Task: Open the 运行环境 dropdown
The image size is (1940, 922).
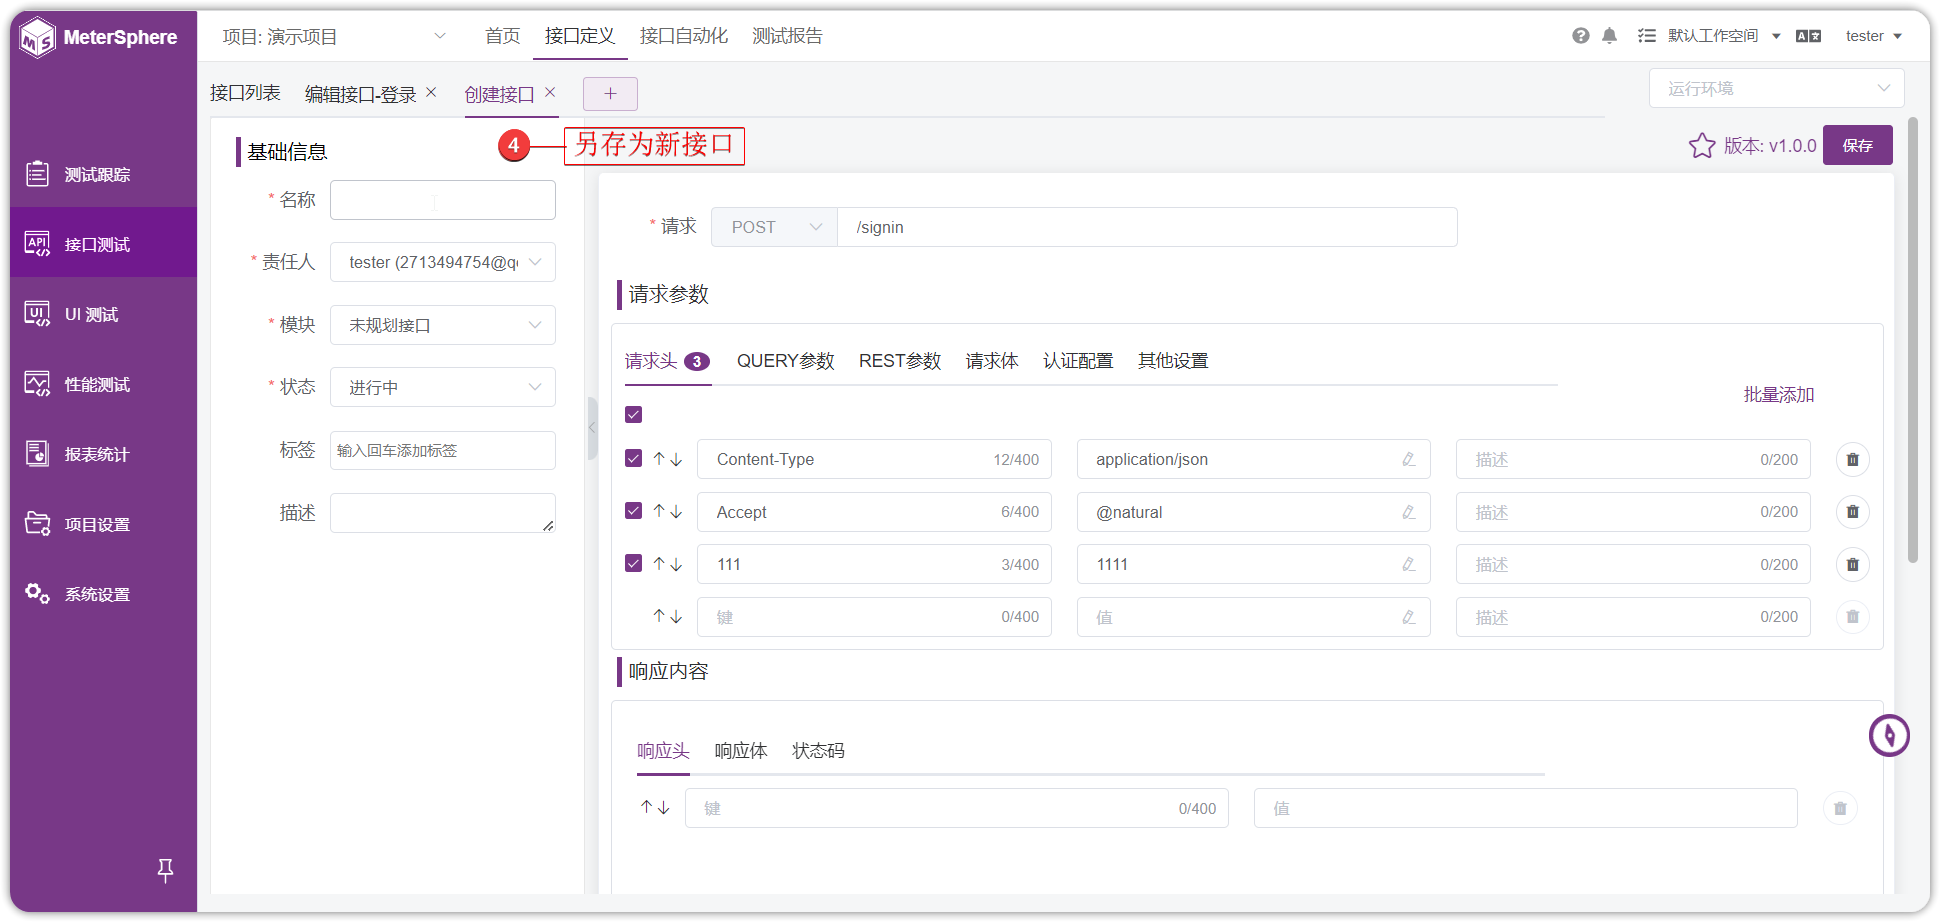Action: coord(1776,88)
